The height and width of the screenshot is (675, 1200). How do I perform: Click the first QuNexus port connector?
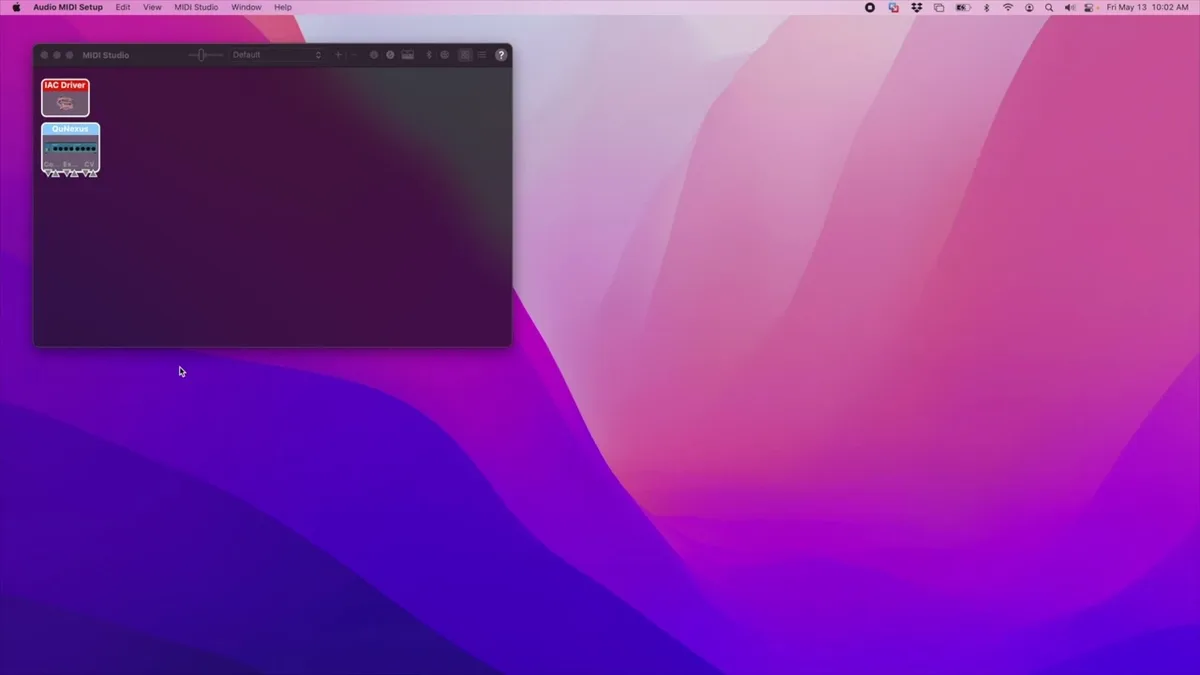tap(51, 173)
